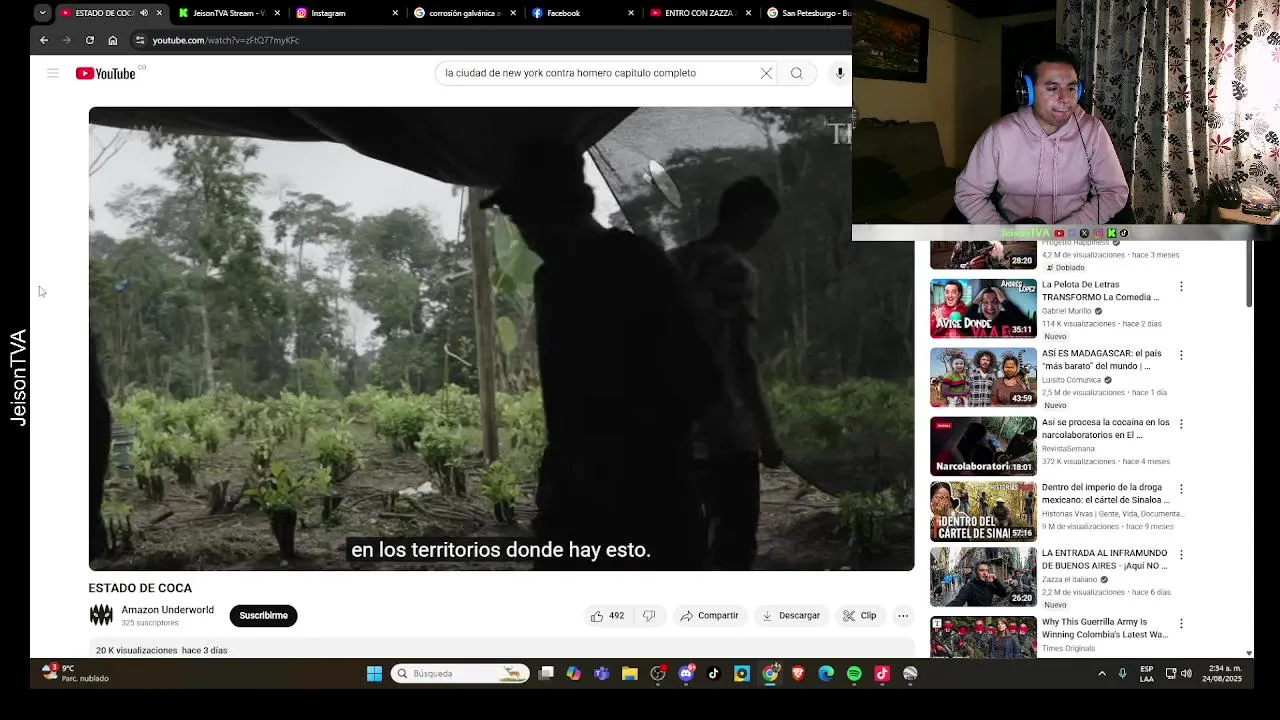This screenshot has width=1280, height=720.
Task: Open the browser home page button
Action: coord(113,40)
